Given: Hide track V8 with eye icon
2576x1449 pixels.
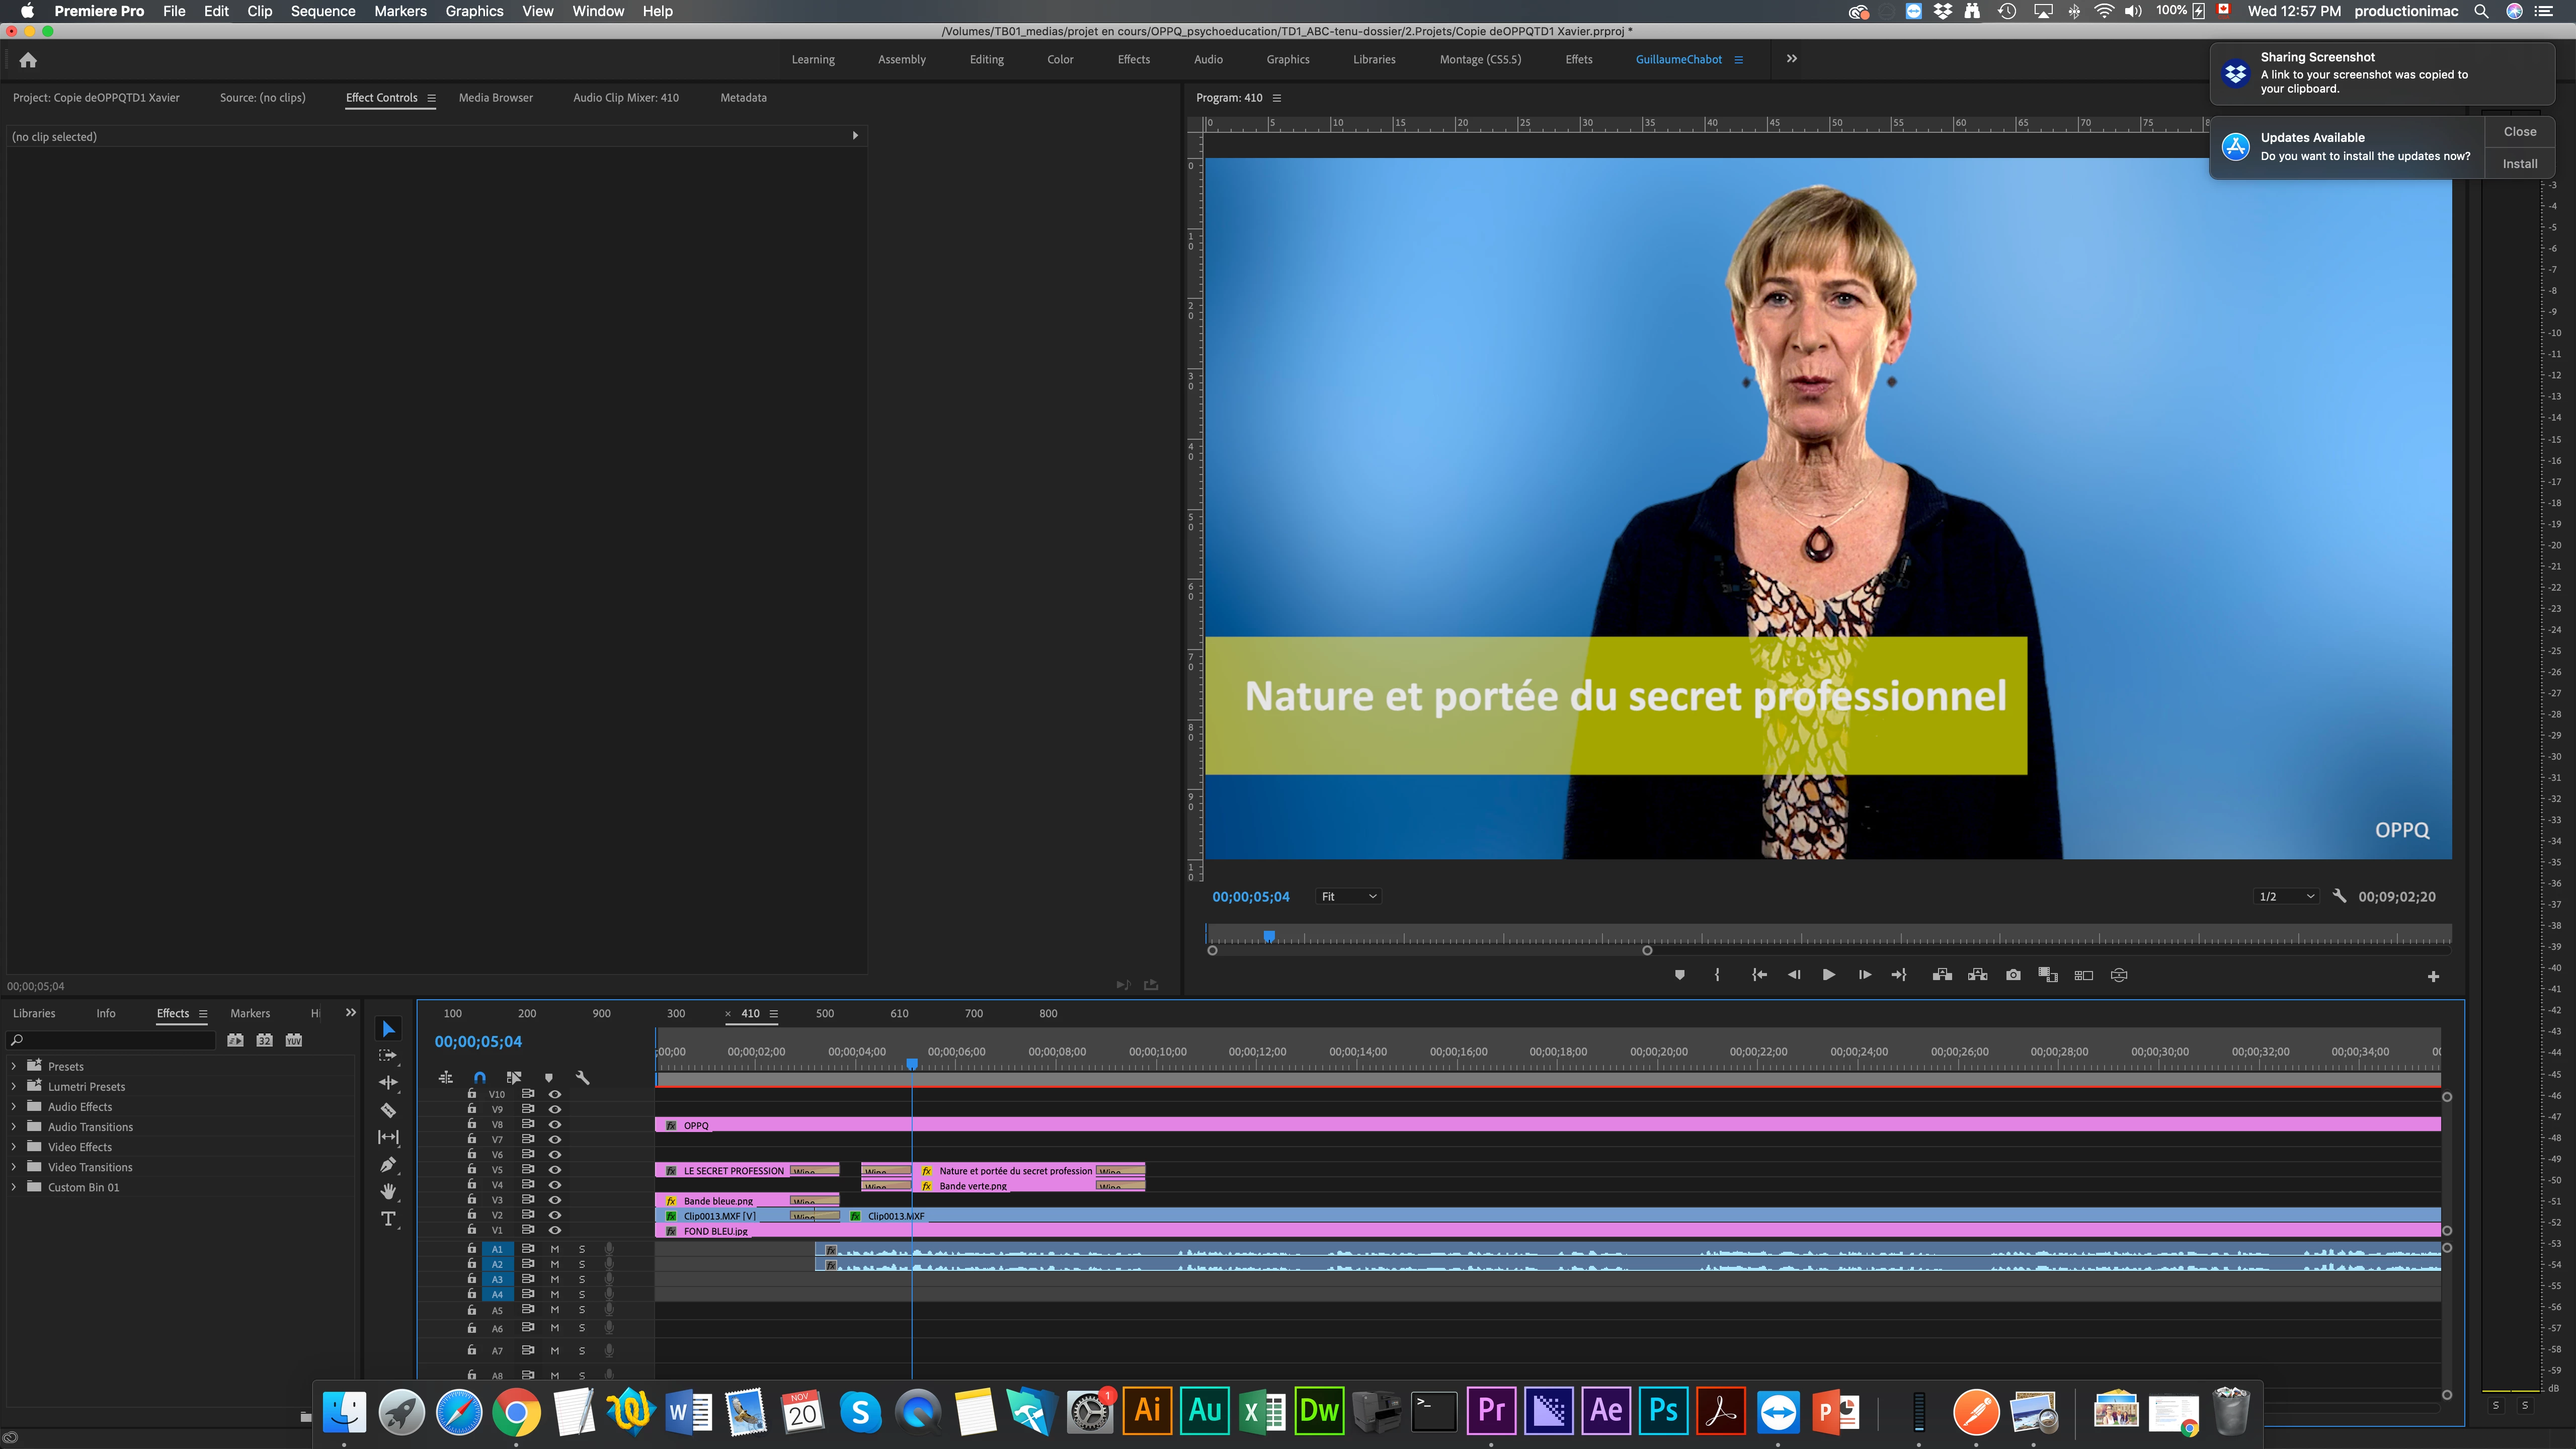Looking at the screenshot, I should tap(555, 1125).
